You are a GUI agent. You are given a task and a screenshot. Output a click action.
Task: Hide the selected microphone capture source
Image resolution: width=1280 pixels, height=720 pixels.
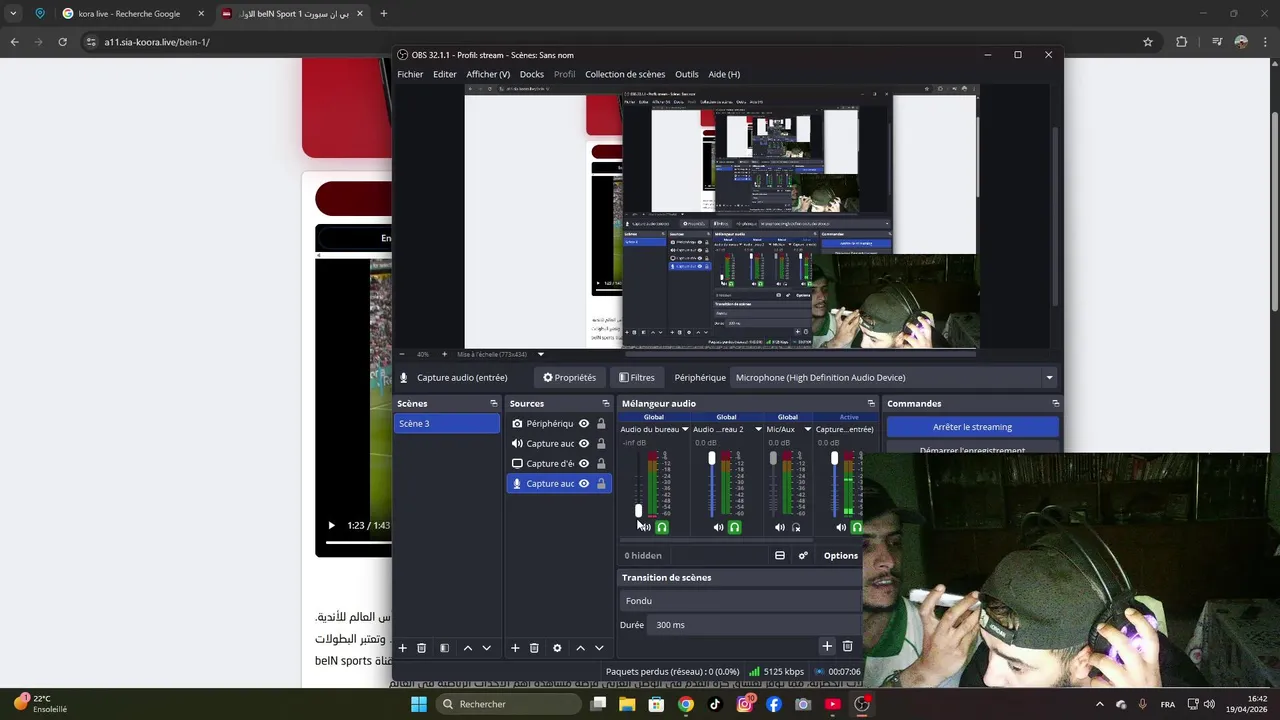coord(584,484)
